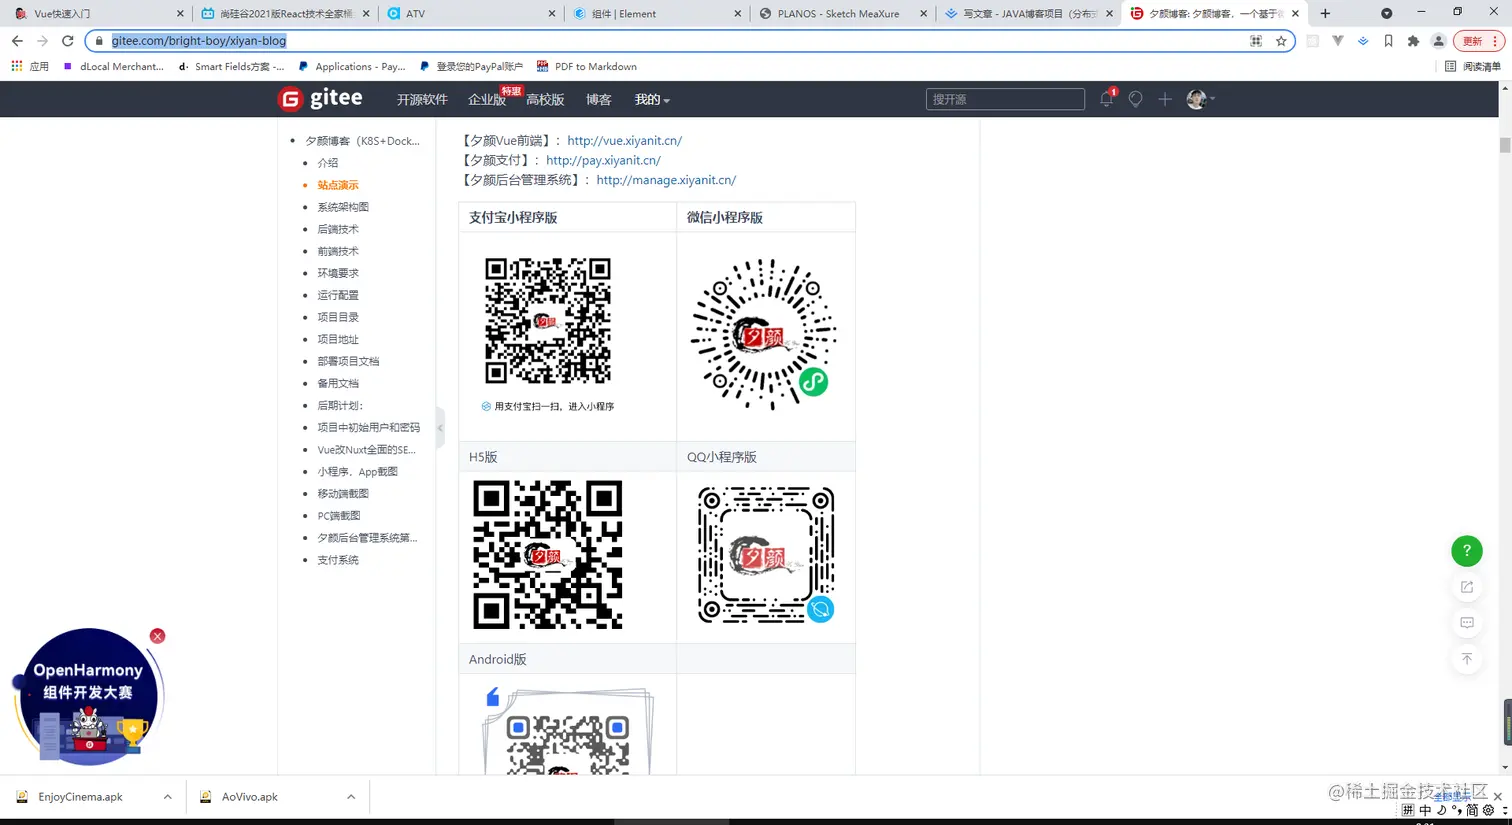
Task: Open the user avatar menu
Action: point(1200,99)
